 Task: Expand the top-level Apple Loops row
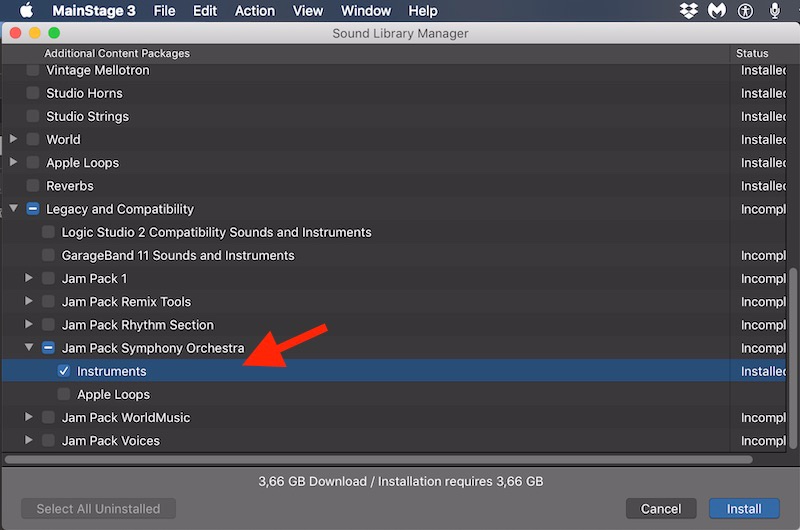tap(14, 162)
